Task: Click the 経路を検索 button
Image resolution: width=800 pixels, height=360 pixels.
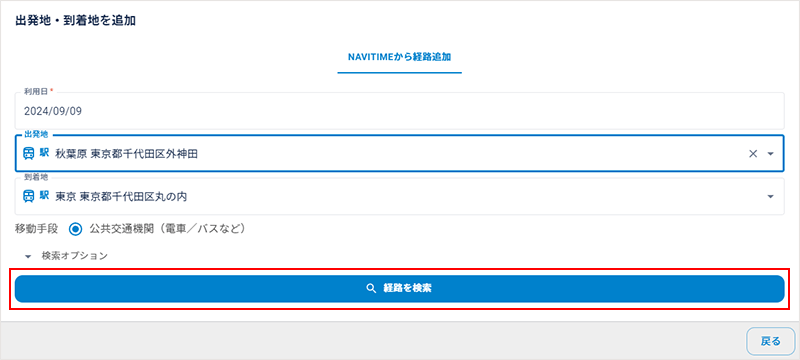Action: point(399,289)
